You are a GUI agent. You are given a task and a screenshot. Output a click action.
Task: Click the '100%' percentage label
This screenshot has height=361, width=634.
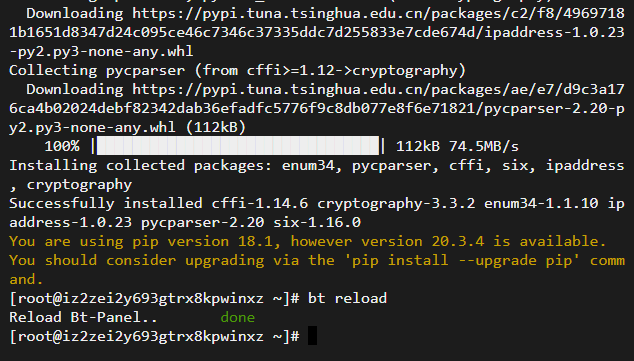(62, 146)
